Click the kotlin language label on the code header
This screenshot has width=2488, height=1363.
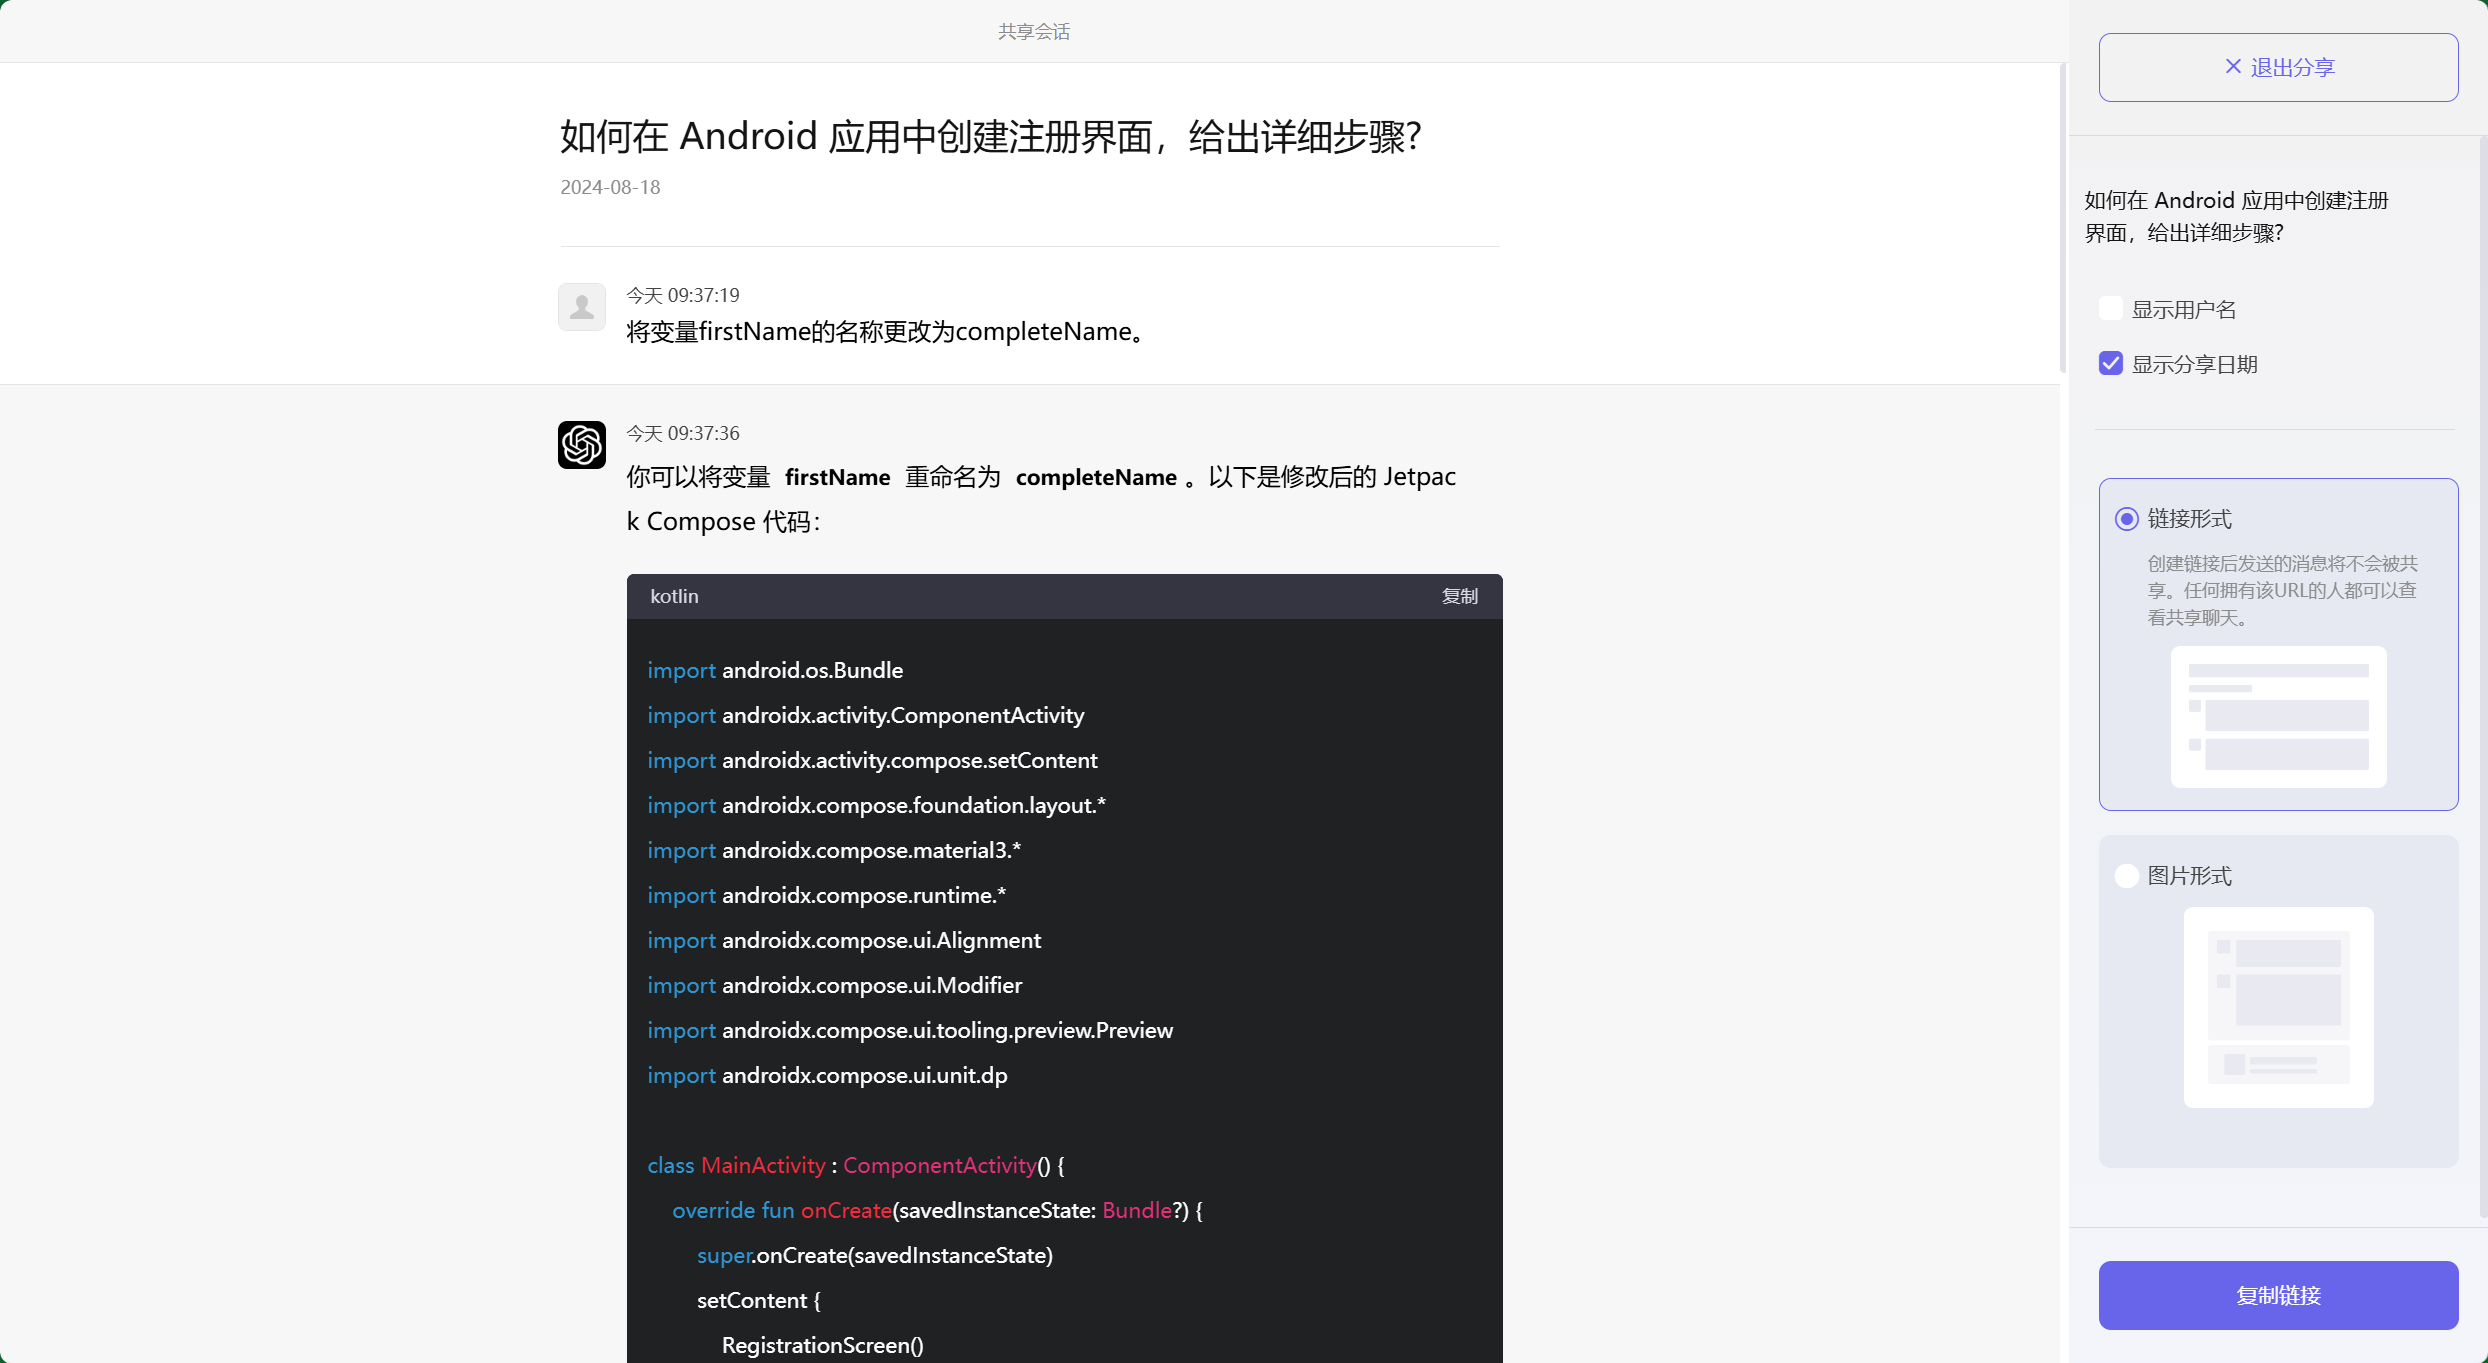[675, 596]
